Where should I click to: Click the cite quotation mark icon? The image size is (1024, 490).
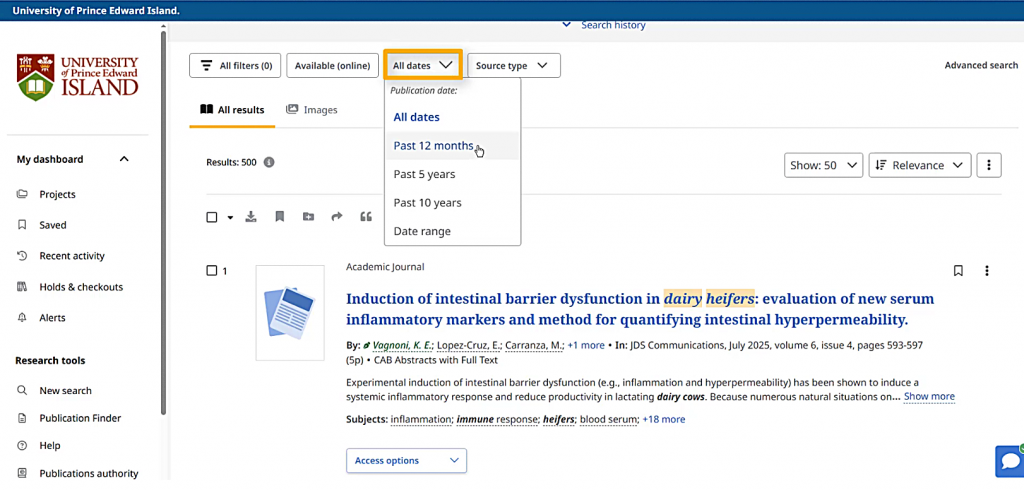pyautogui.click(x=366, y=217)
